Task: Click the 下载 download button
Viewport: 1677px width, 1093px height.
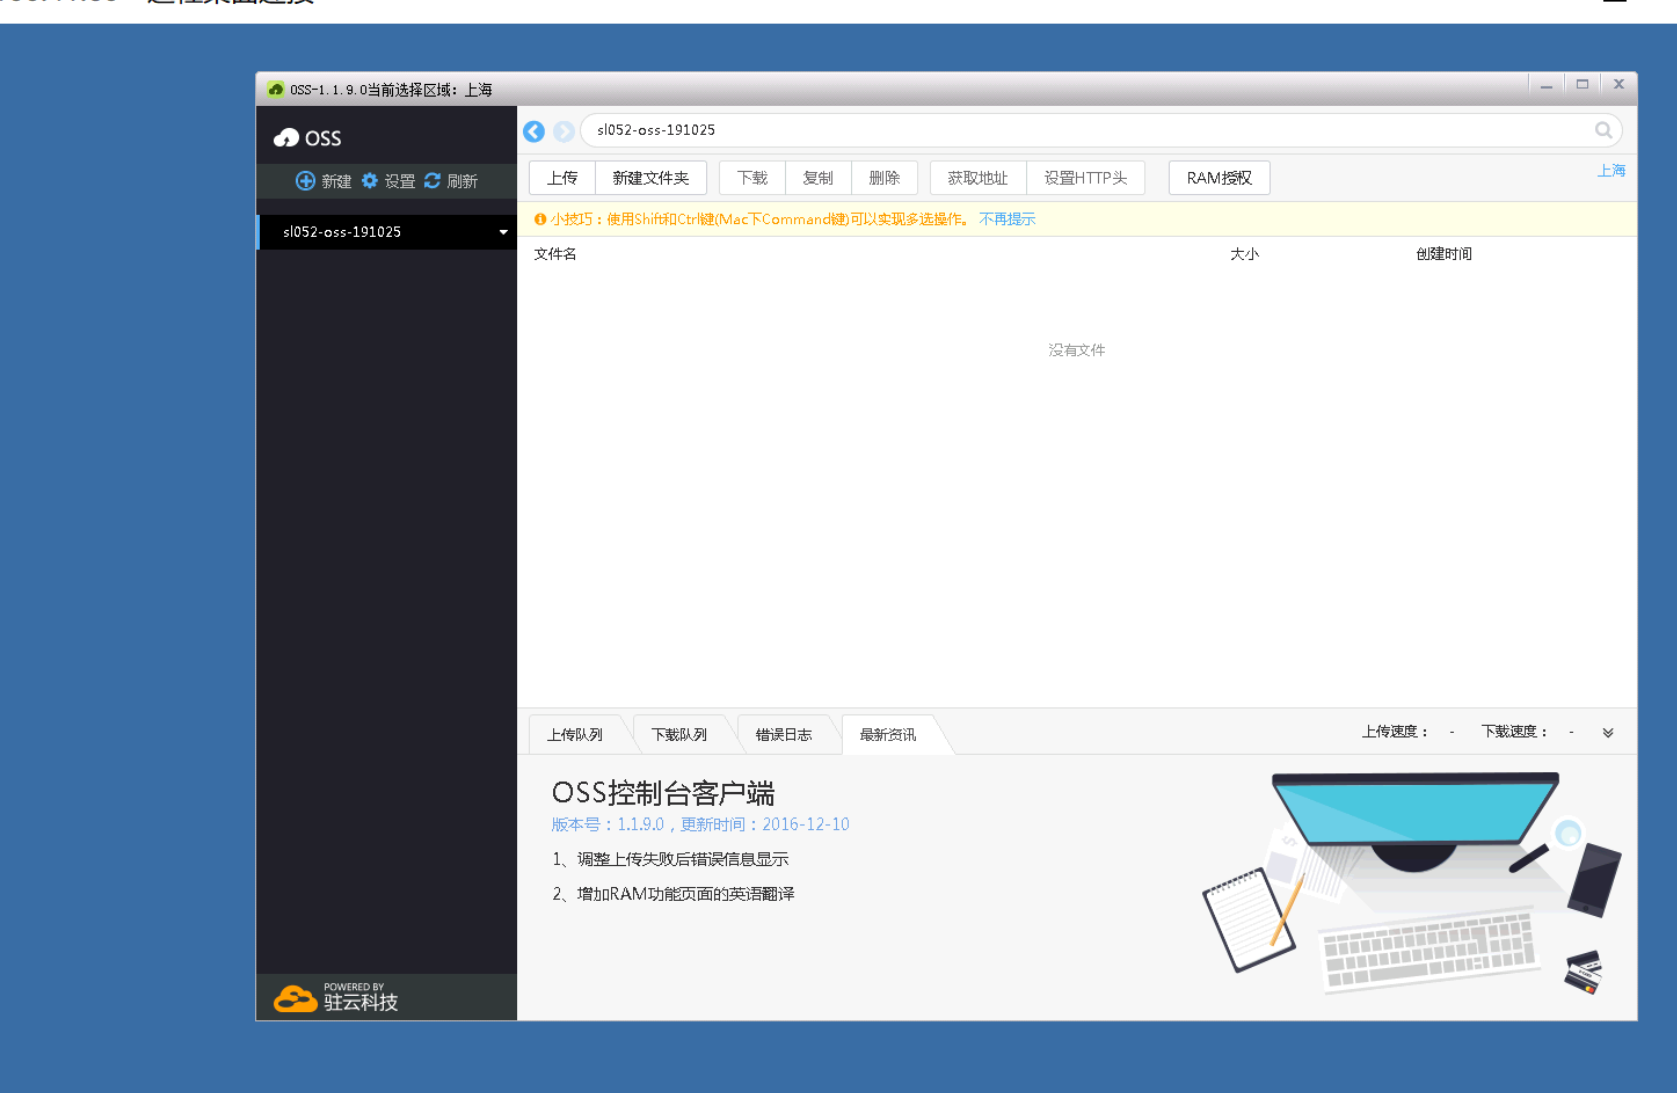Action: [752, 178]
